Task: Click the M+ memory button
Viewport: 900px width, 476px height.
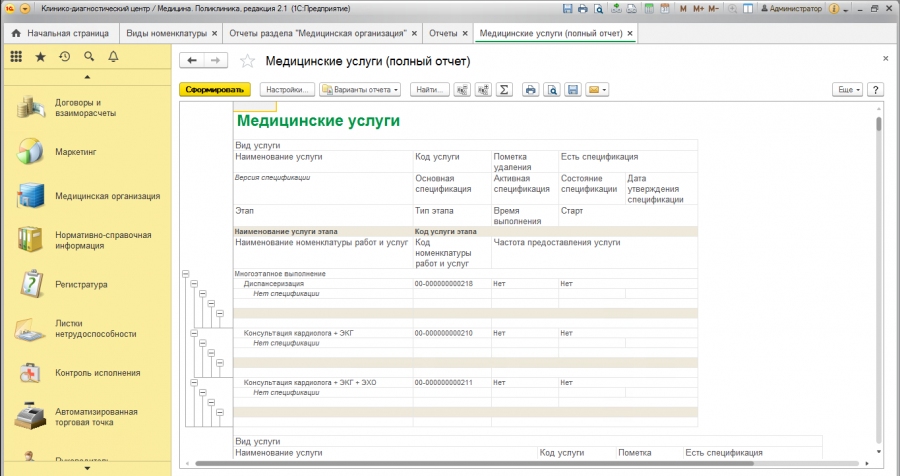Action: (x=698, y=9)
